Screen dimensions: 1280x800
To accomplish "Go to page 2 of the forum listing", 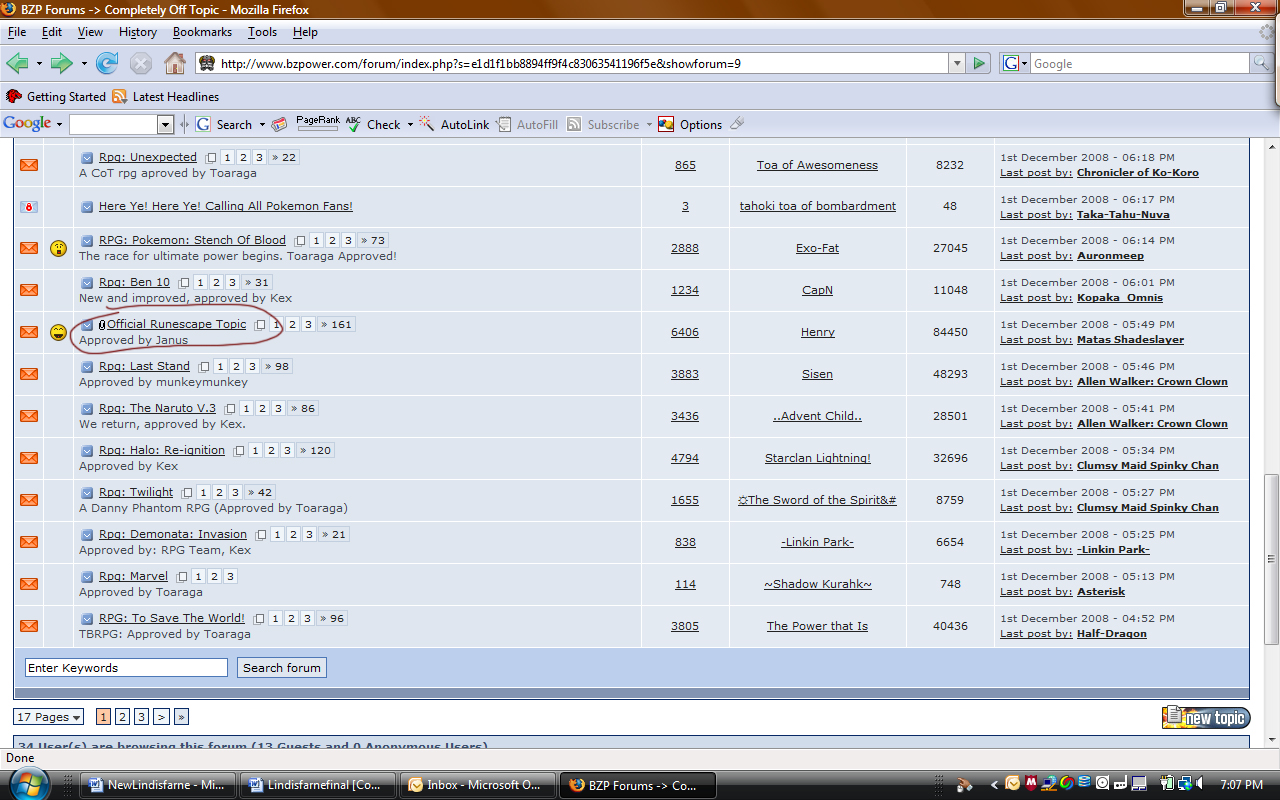I will pyautogui.click(x=122, y=717).
